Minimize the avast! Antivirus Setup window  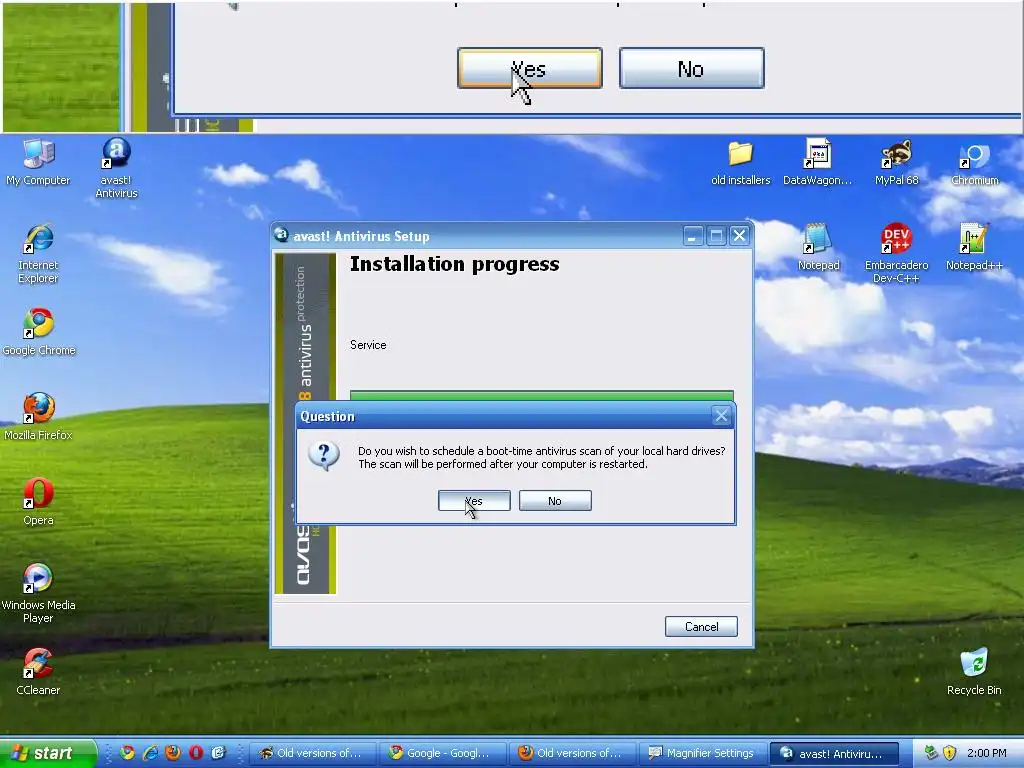coord(693,236)
